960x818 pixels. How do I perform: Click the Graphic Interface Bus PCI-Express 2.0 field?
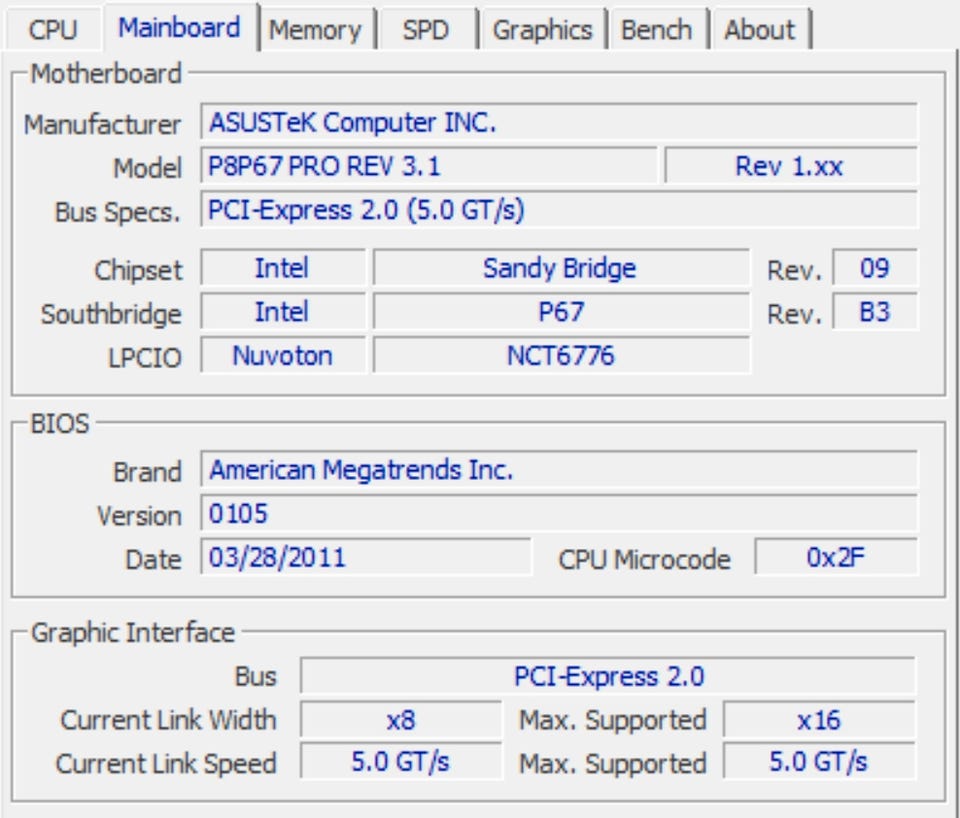pyautogui.click(x=608, y=676)
